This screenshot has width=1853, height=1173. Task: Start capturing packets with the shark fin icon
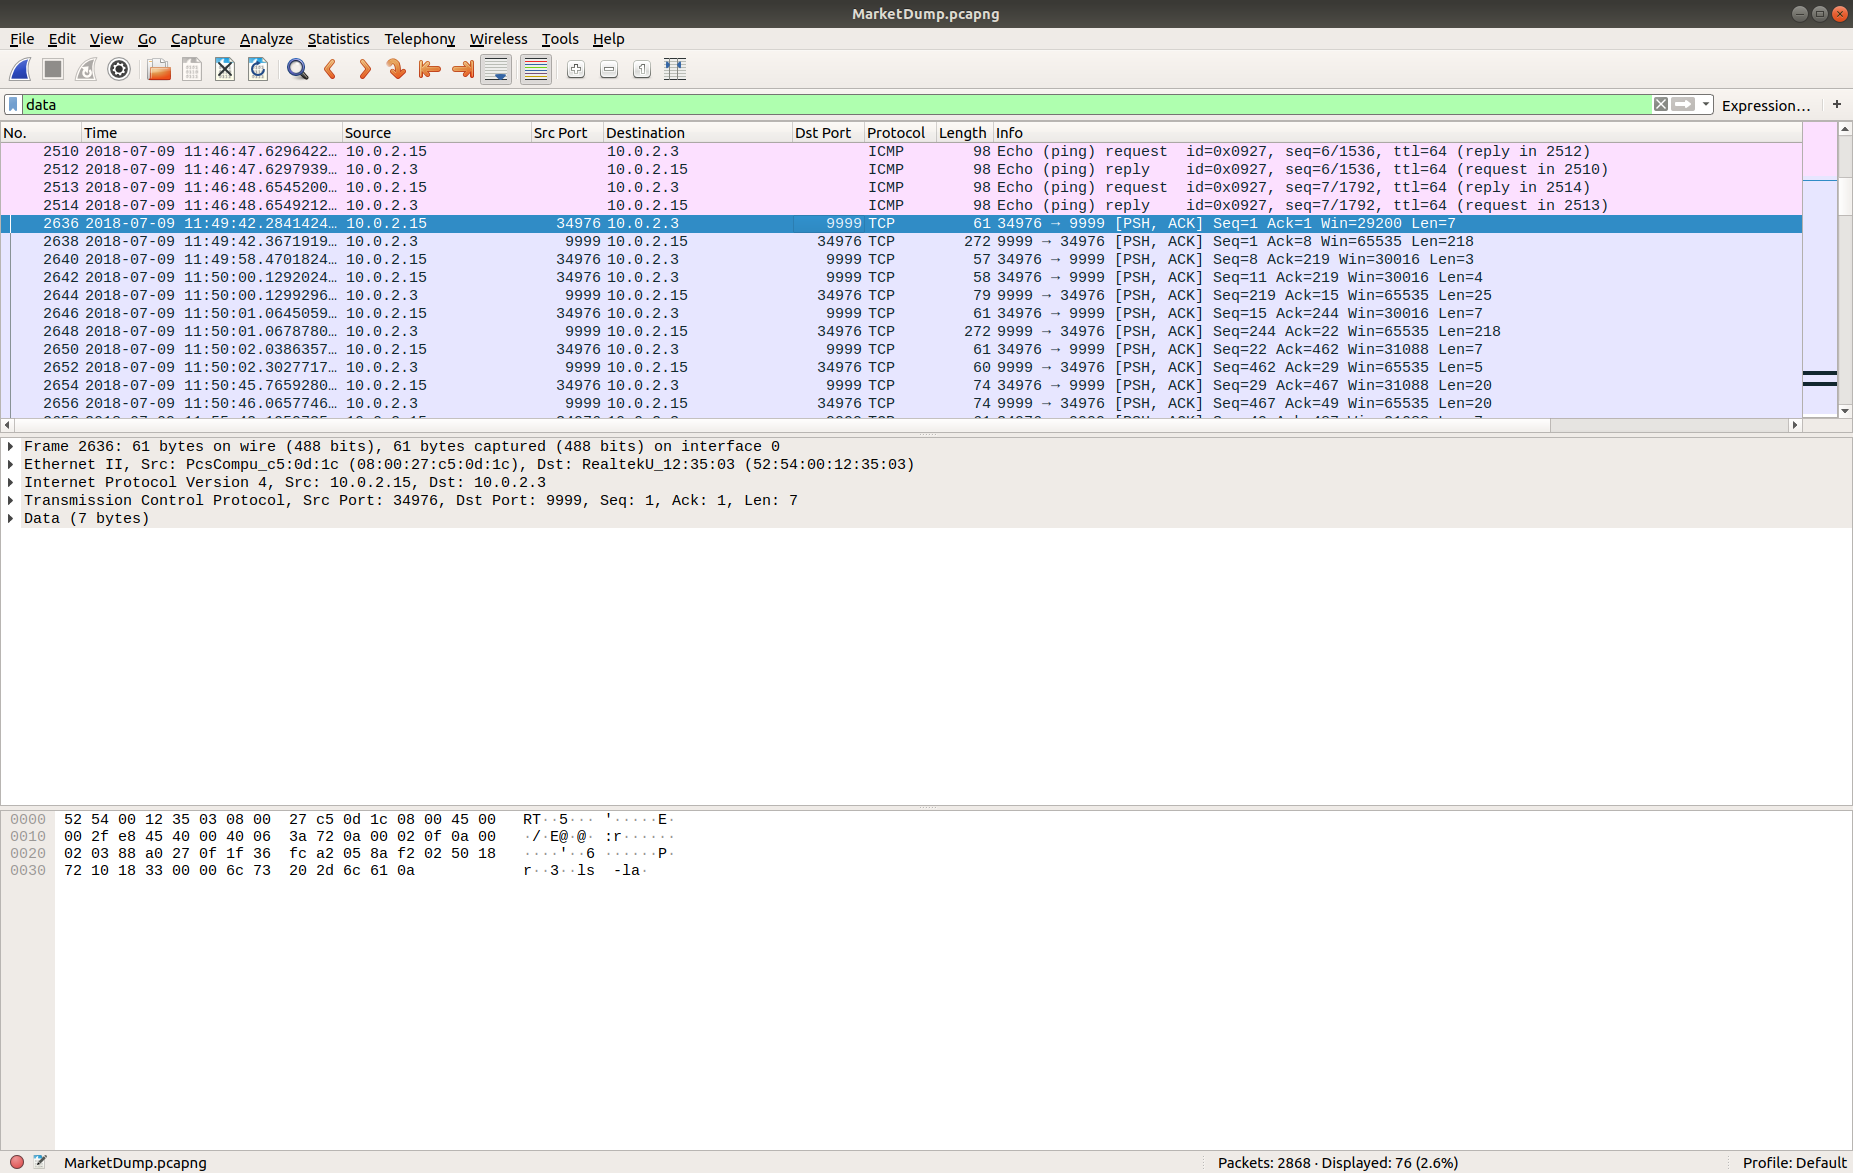20,69
